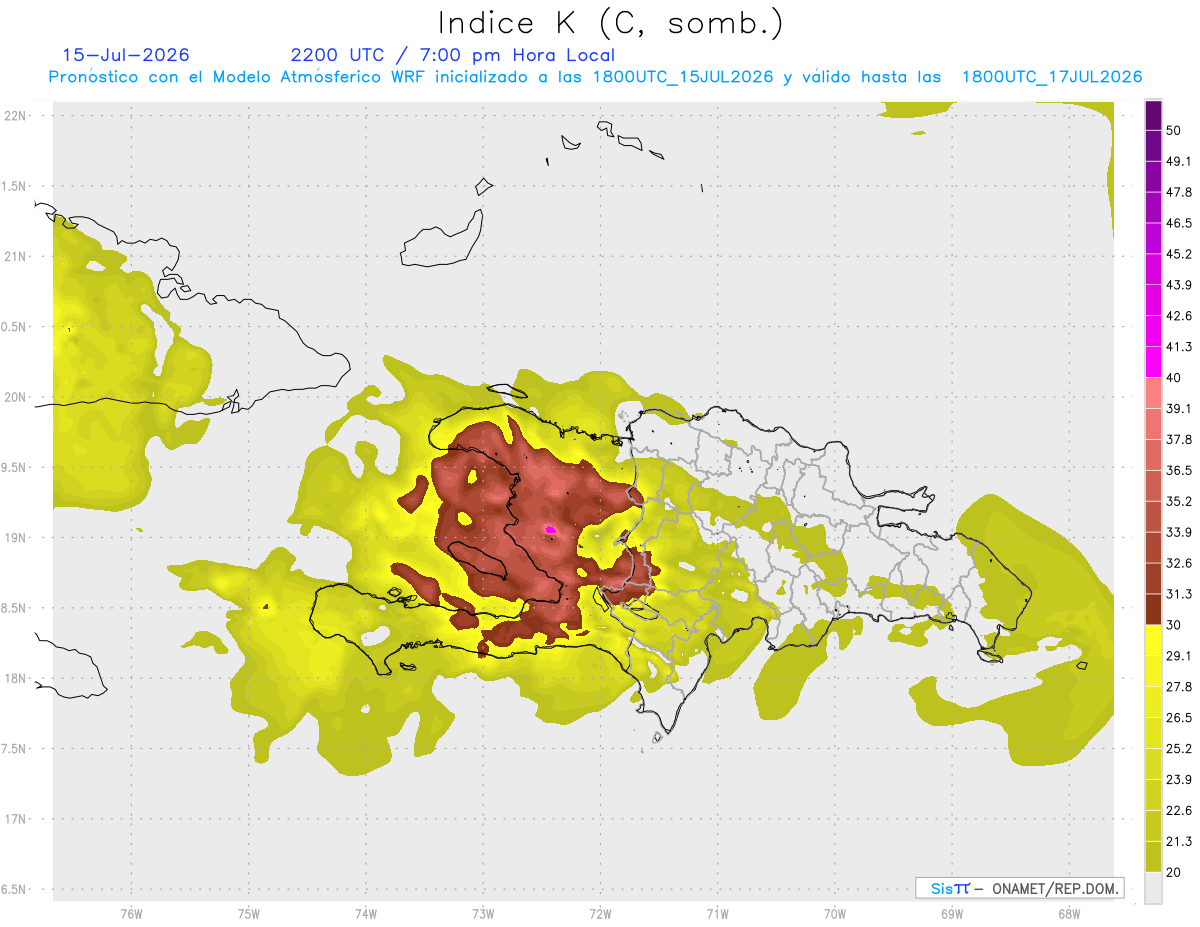Select the salmon swatch between 39.1 and 40
Screen dimensions: 1200x927
pyautogui.click(x=1153, y=393)
